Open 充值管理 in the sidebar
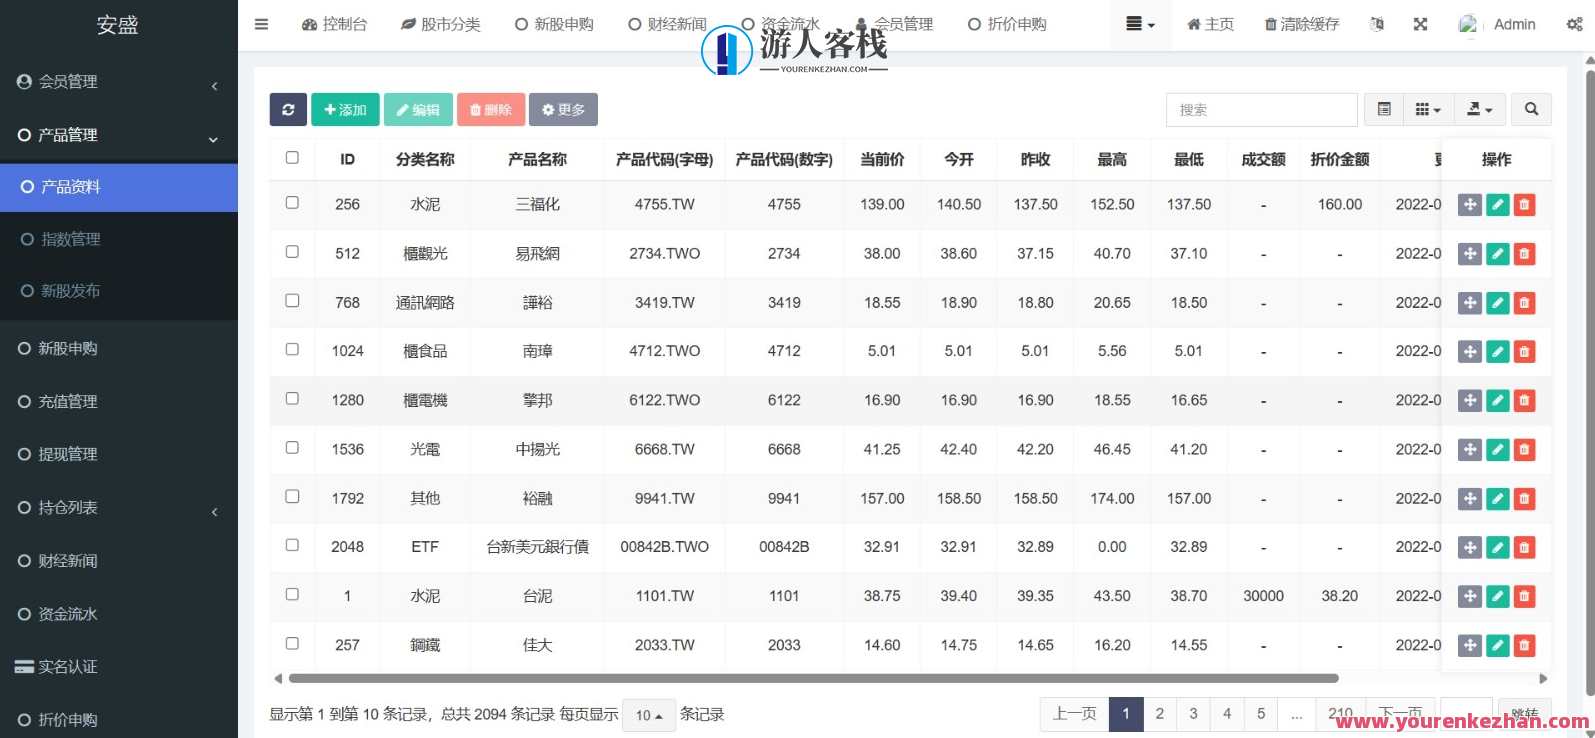The height and width of the screenshot is (738, 1595). pyautogui.click(x=119, y=402)
